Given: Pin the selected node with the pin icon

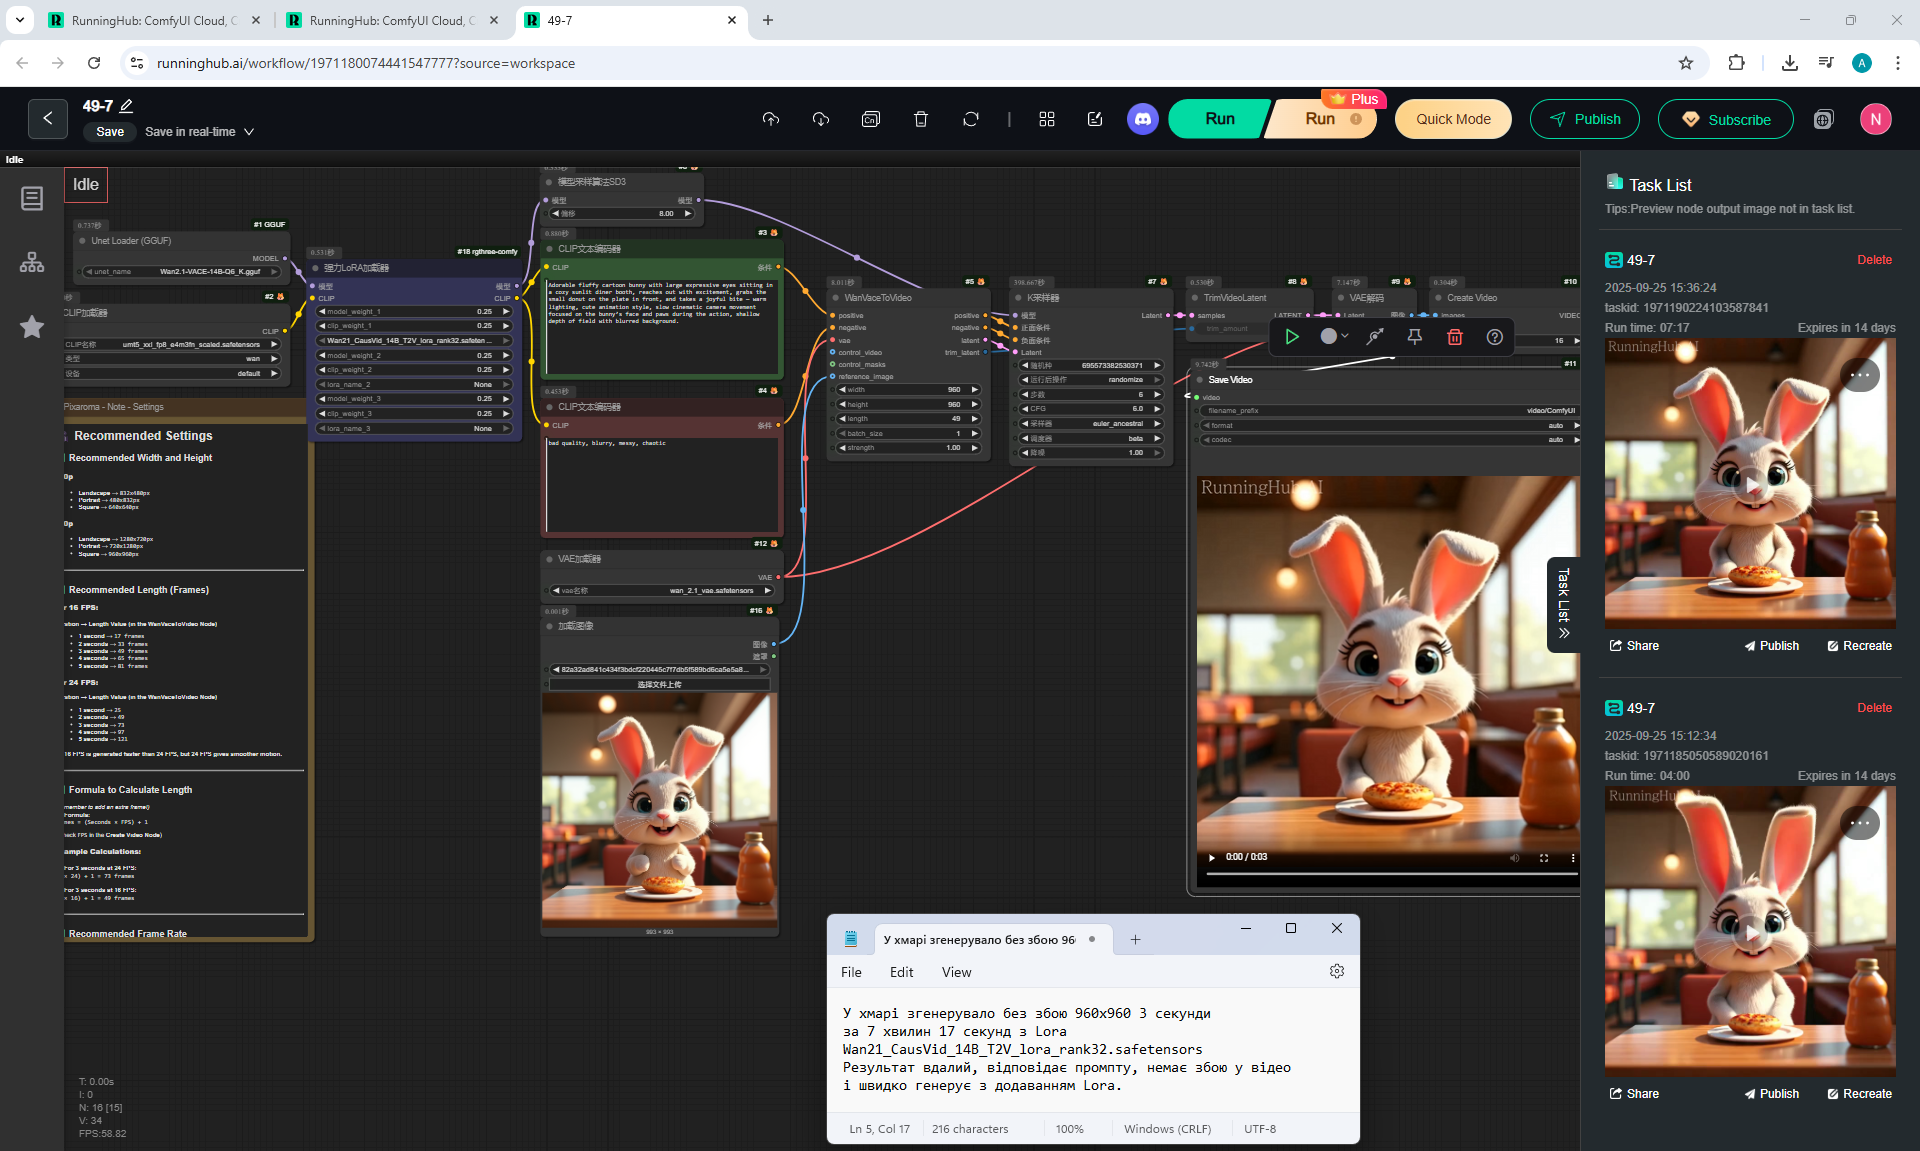Looking at the screenshot, I should (1414, 337).
